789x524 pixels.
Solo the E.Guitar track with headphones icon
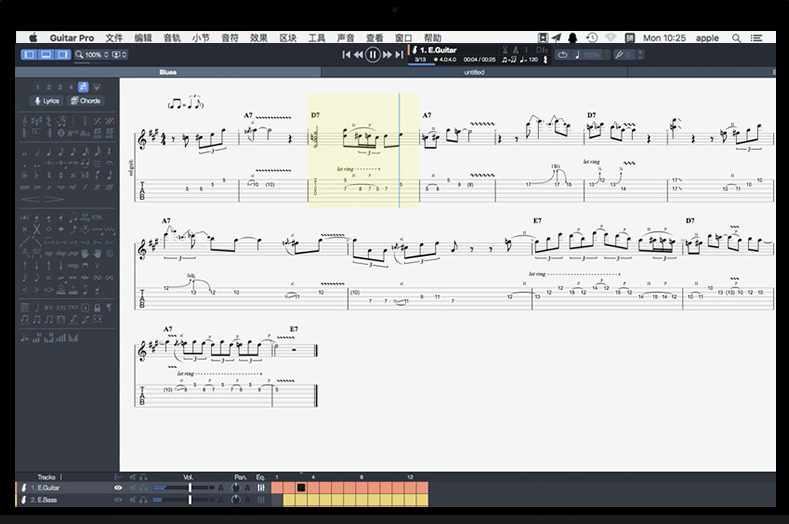tap(143, 488)
